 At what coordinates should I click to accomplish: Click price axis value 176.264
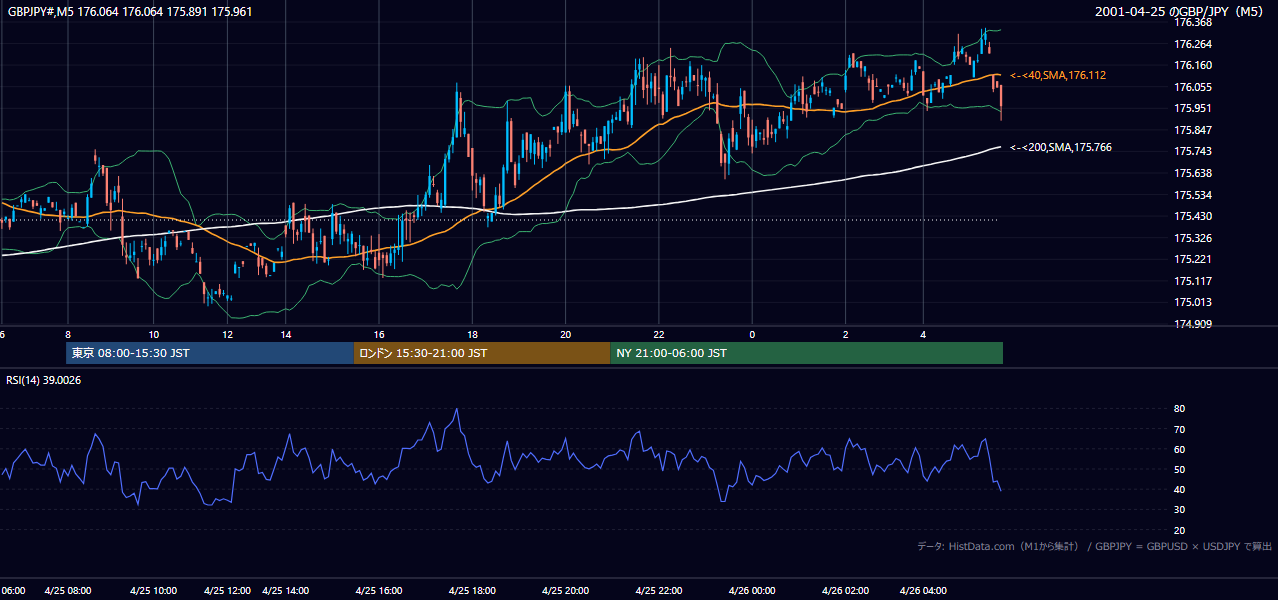click(1193, 44)
